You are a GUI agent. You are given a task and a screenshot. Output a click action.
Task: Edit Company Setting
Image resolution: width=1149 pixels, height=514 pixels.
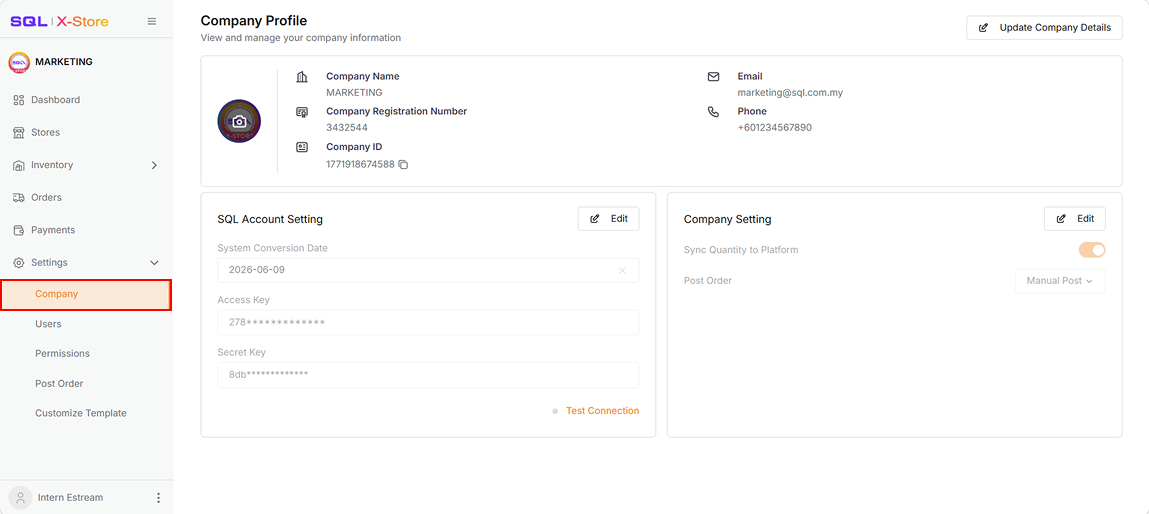(1074, 219)
